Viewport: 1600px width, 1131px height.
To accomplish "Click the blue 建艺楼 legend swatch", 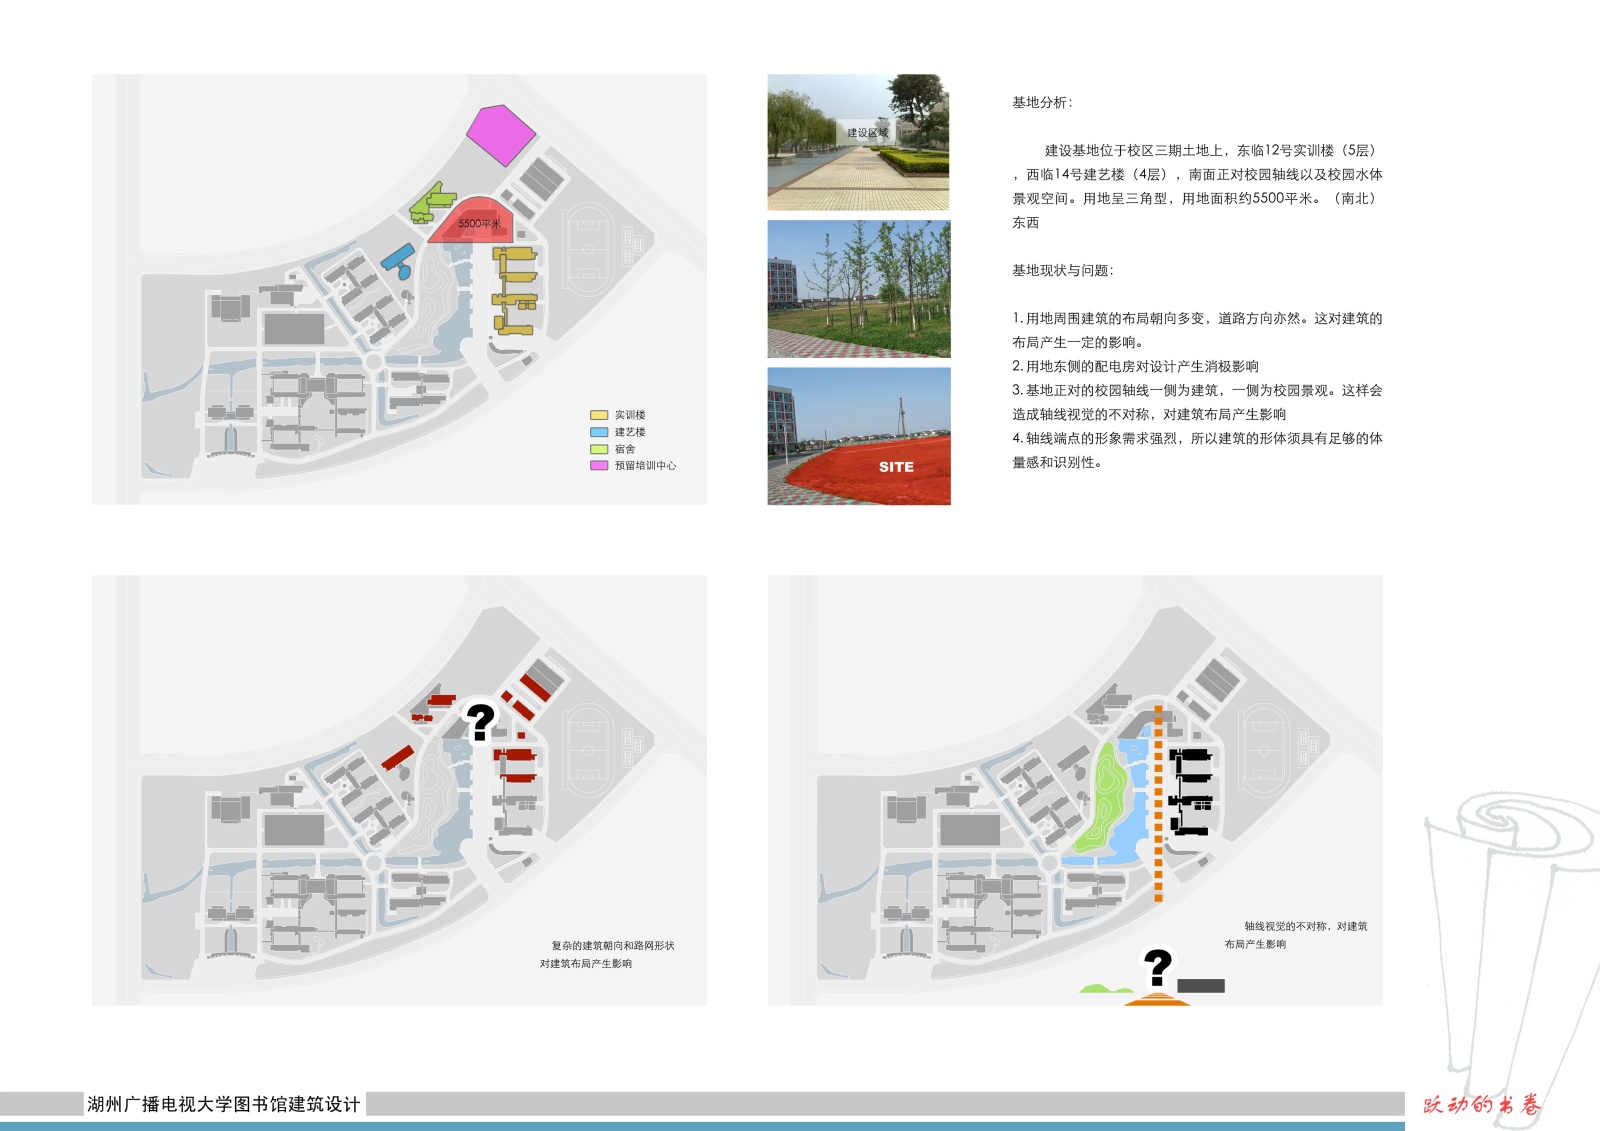I will [x=599, y=432].
